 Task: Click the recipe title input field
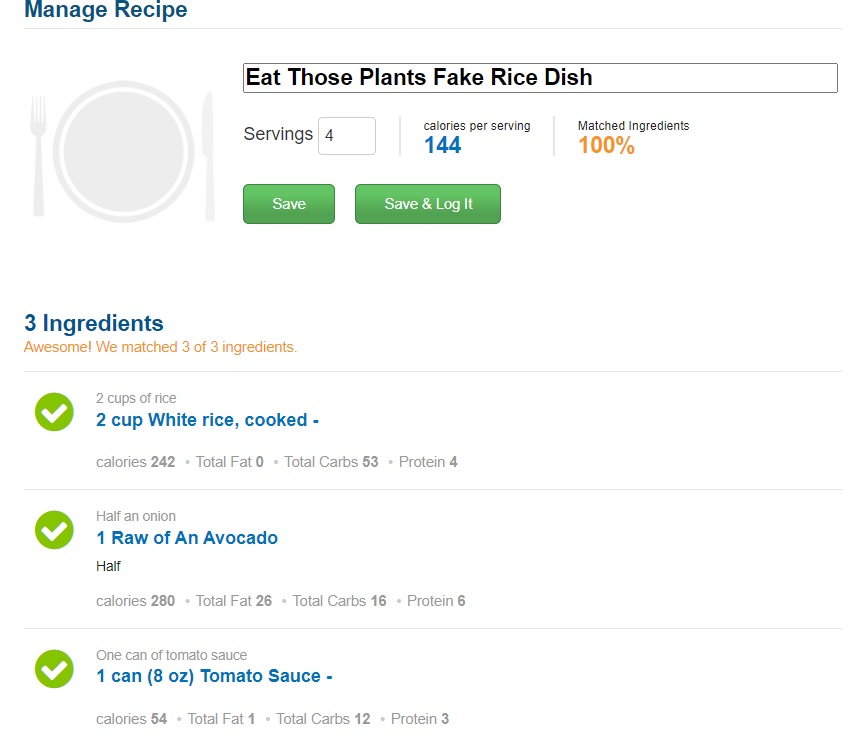[x=540, y=78]
